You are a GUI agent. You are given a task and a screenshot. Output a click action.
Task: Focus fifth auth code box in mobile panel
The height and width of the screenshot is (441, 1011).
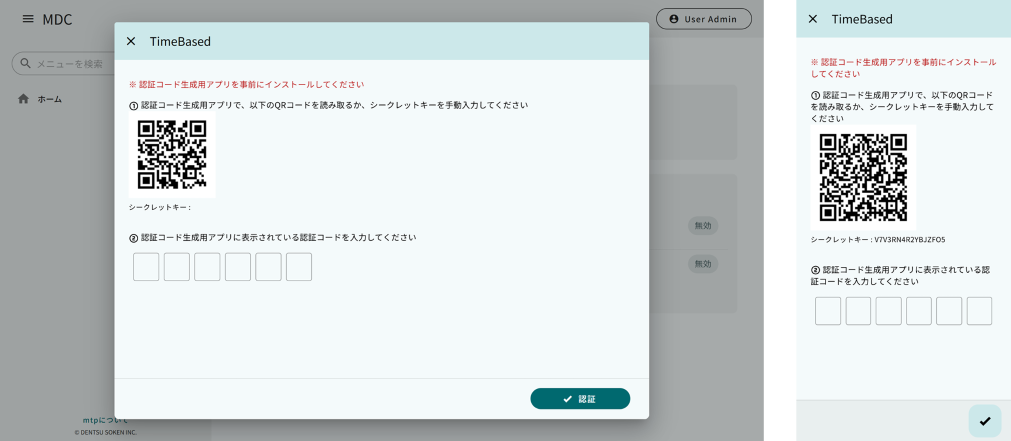coord(949,311)
